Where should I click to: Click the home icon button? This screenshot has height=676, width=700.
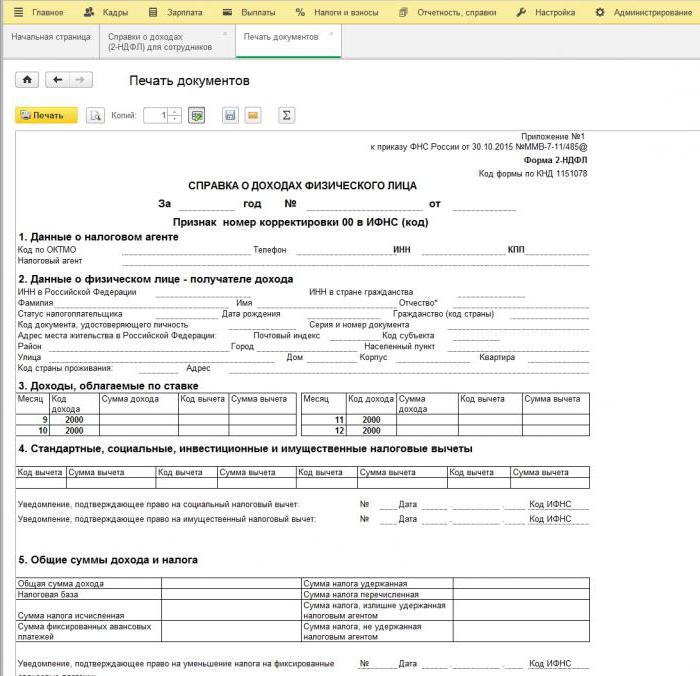click(x=27, y=80)
